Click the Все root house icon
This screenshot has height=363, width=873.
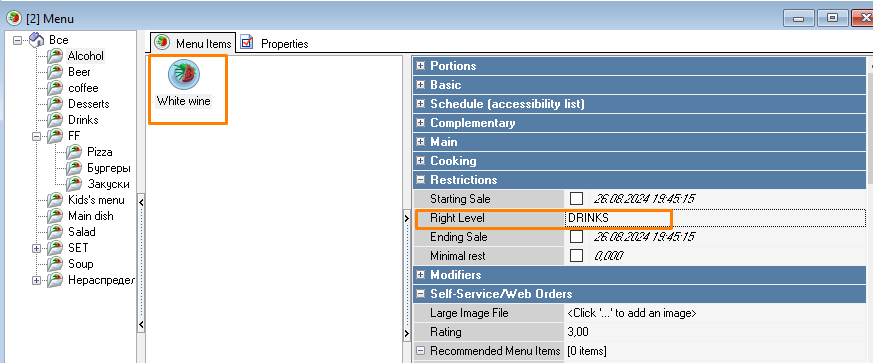coord(36,40)
